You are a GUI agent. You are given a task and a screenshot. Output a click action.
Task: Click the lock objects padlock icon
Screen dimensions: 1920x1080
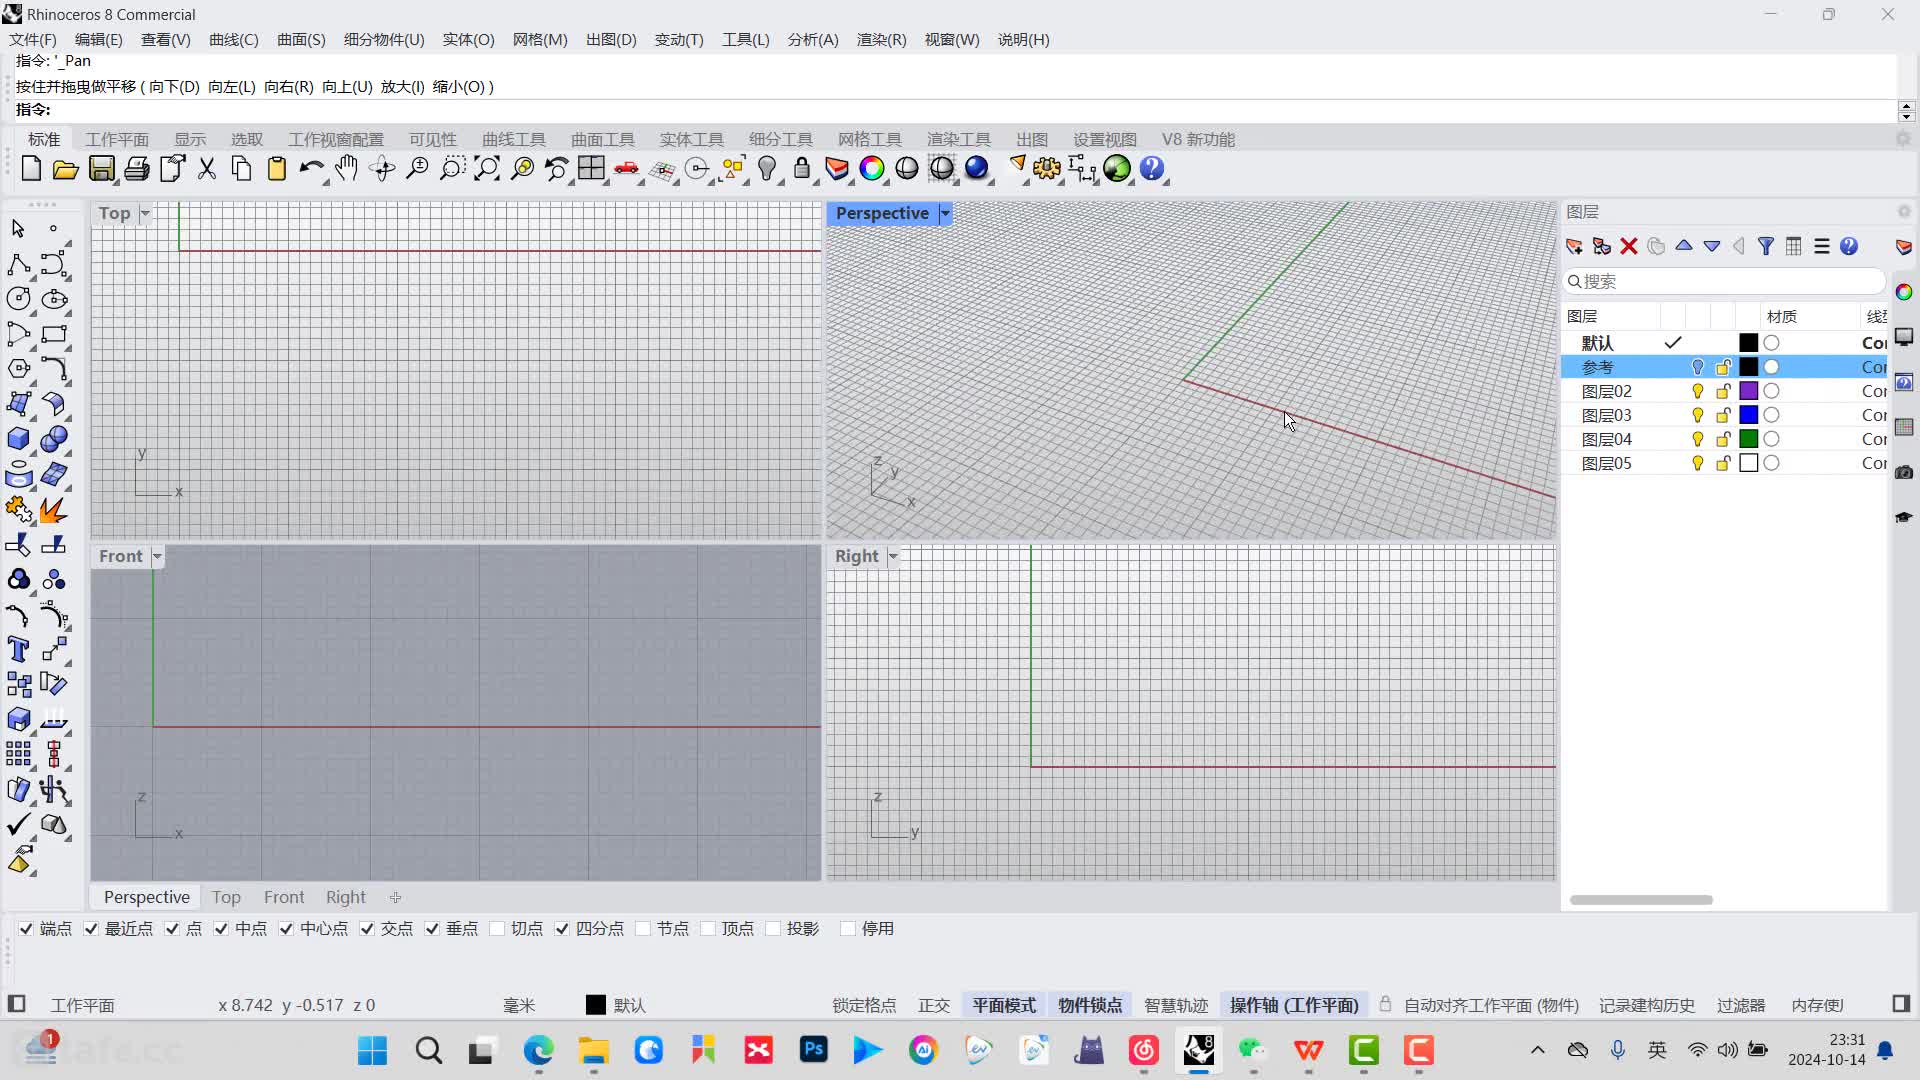click(802, 169)
